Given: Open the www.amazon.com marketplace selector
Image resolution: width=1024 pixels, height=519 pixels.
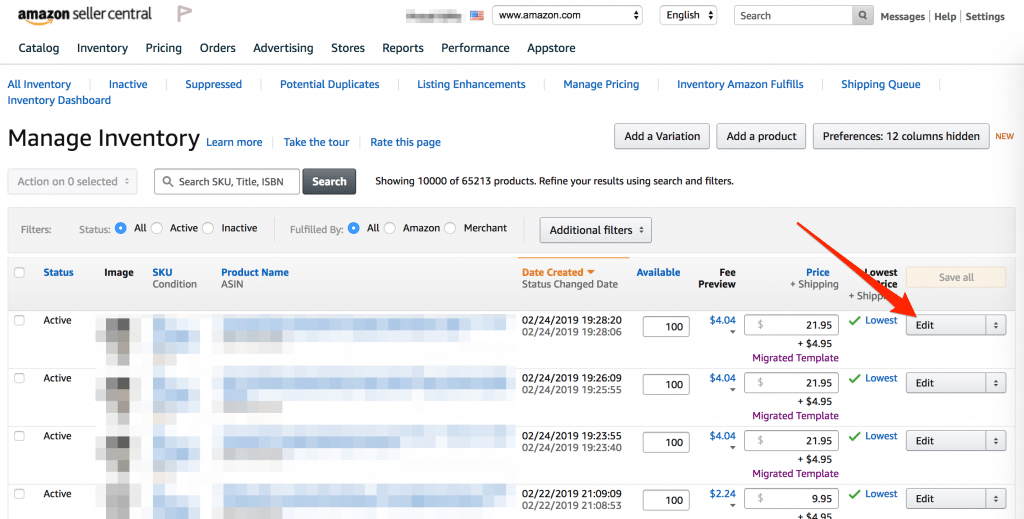Looking at the screenshot, I should (568, 16).
